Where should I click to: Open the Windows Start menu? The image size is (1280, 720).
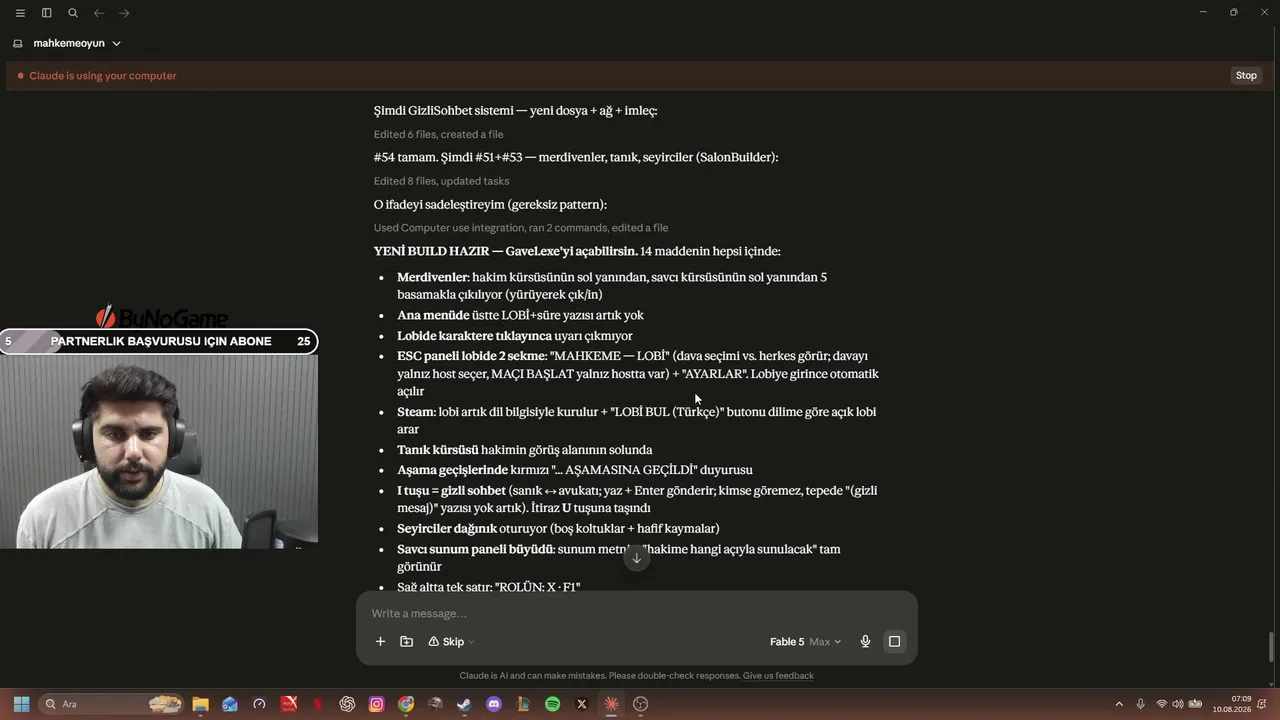coord(21,704)
